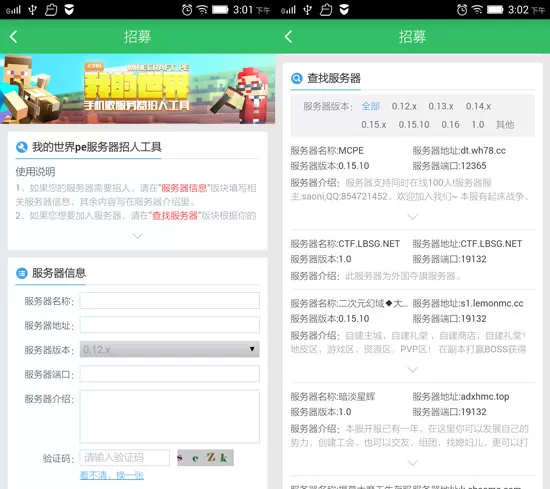Click the Minecraft PE recruitment banner
Viewport: 550px width, 489px height.
138,89
